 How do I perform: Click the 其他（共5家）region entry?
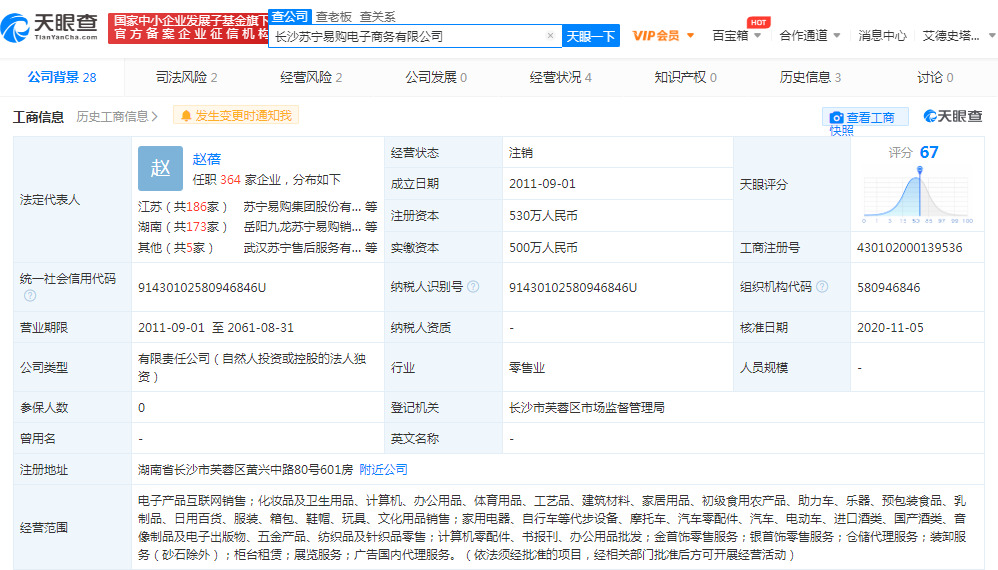[x=176, y=247]
